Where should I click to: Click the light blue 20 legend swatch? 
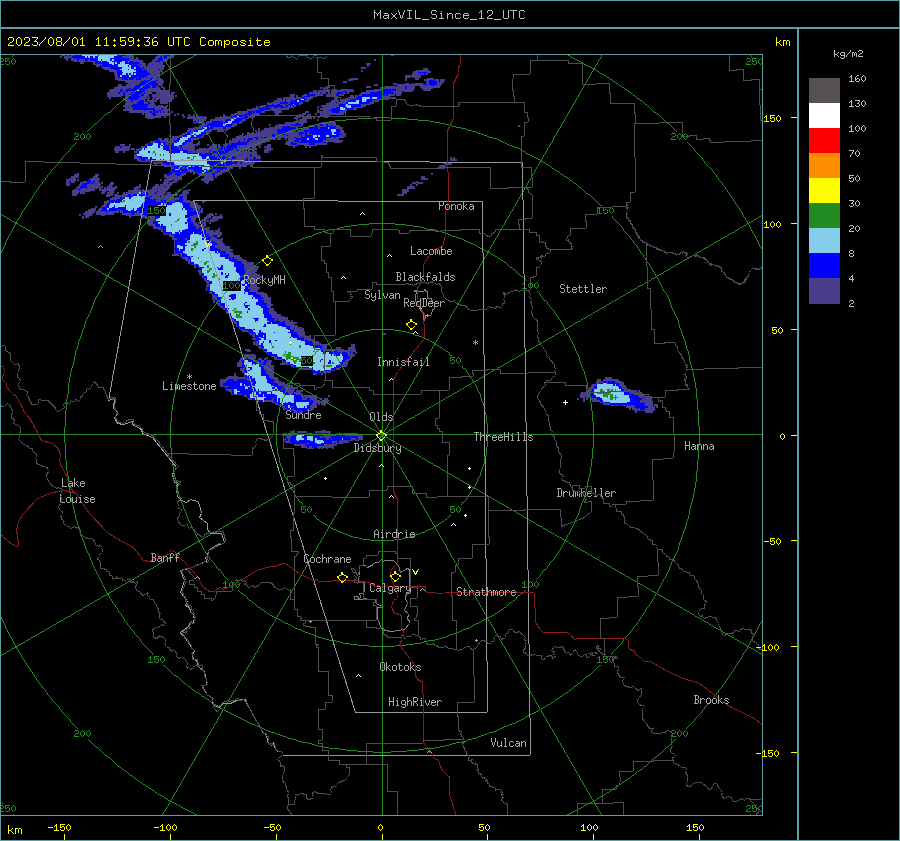(x=824, y=241)
